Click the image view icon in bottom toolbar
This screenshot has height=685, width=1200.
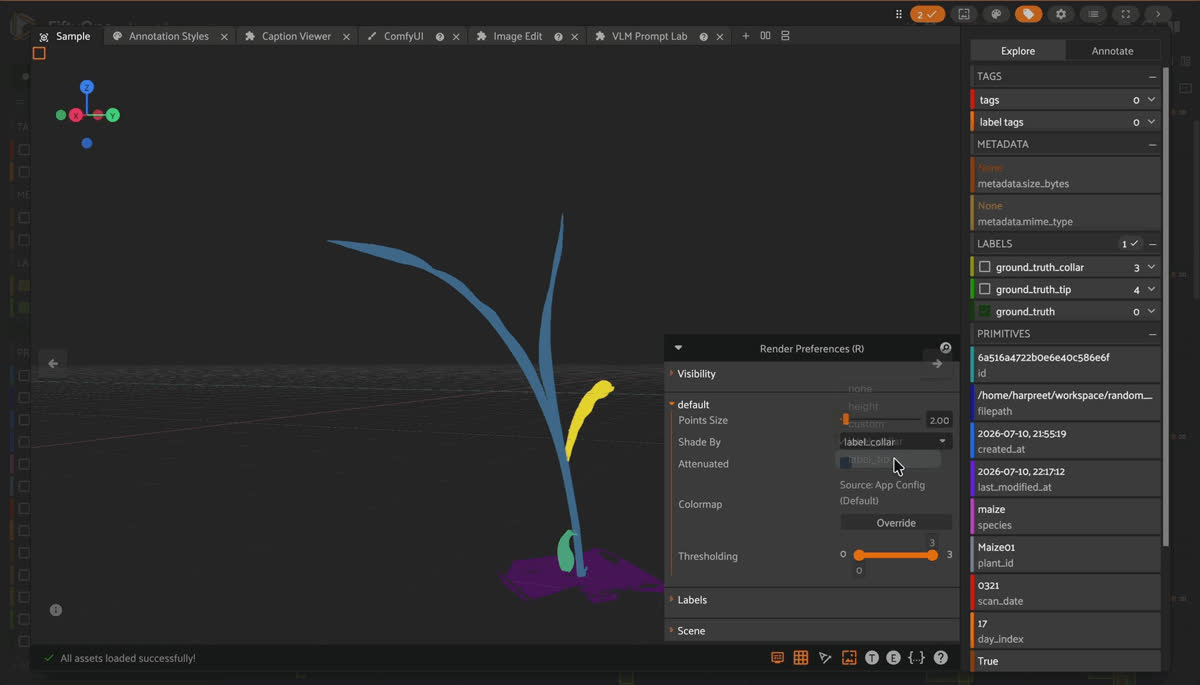(849, 657)
